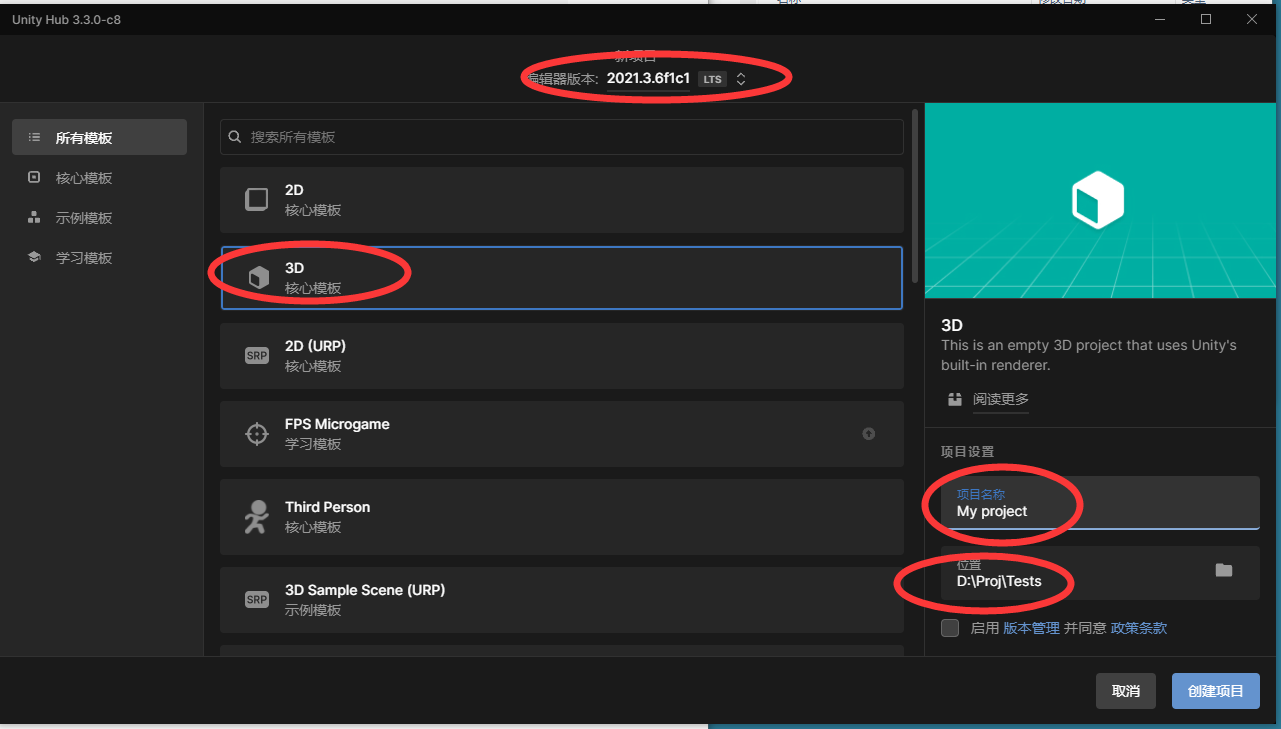
Task: Select the FPS Microgame template name
Action: (337, 424)
